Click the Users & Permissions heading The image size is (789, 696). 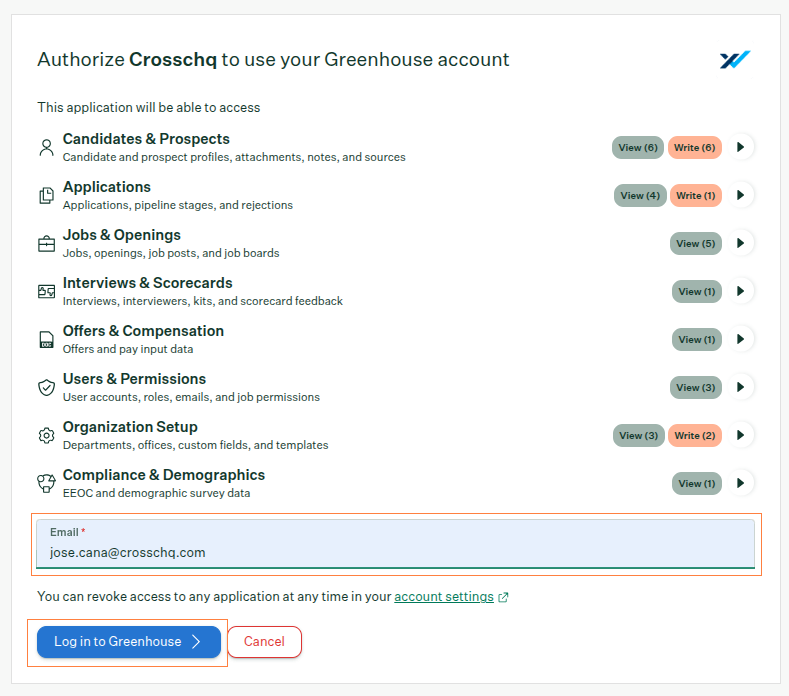click(134, 379)
